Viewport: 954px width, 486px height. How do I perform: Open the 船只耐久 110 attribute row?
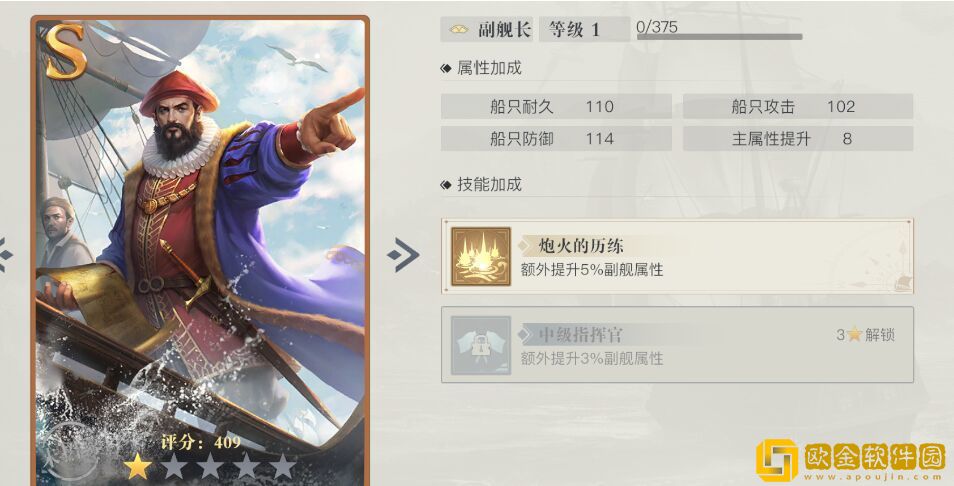click(556, 106)
